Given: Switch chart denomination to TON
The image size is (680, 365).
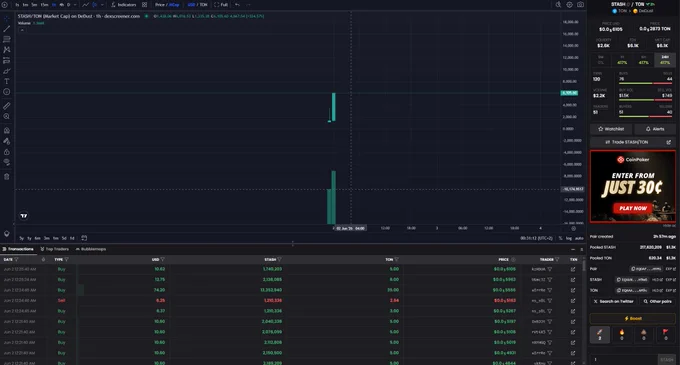Looking at the screenshot, I should click(x=203, y=5).
